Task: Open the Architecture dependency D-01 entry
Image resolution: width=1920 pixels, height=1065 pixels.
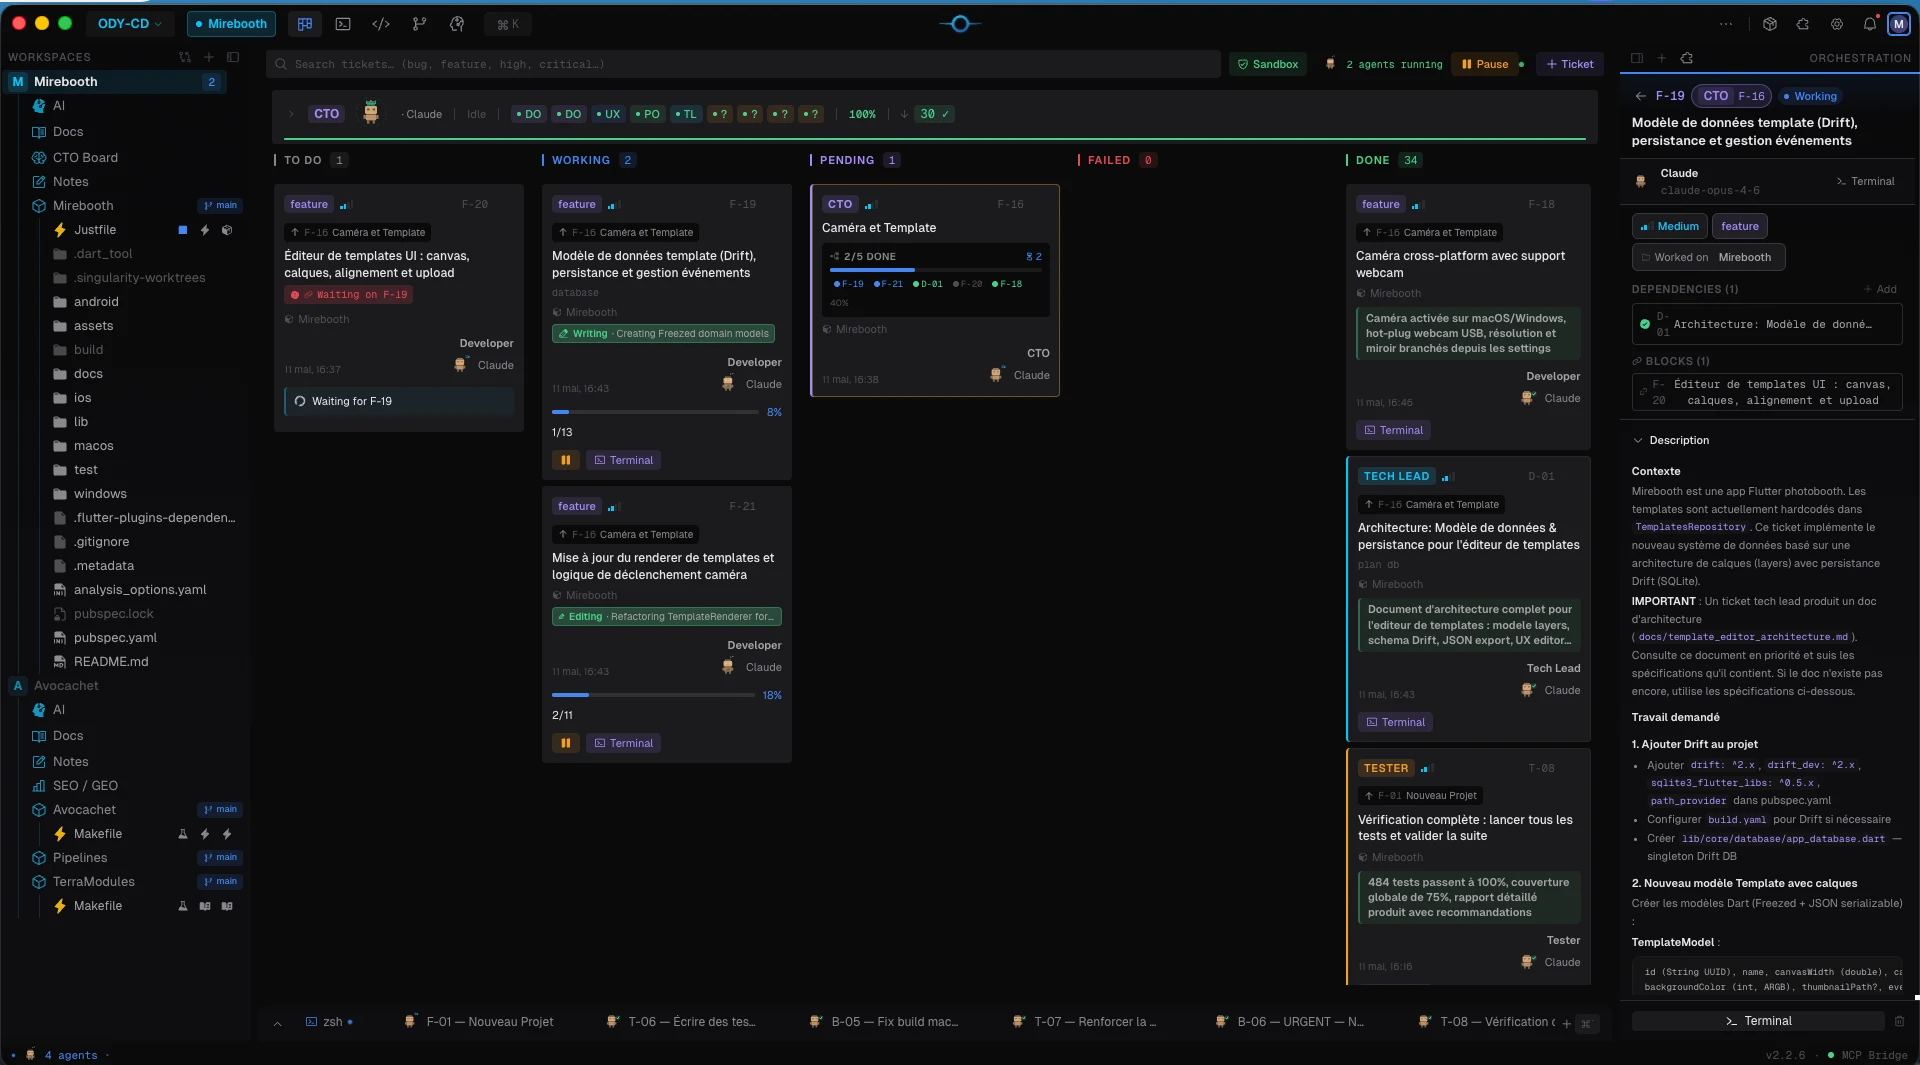Action: click(1767, 324)
